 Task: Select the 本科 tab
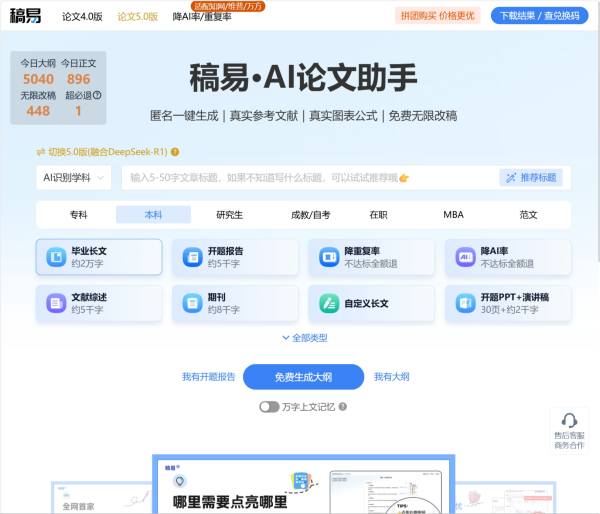point(153,215)
